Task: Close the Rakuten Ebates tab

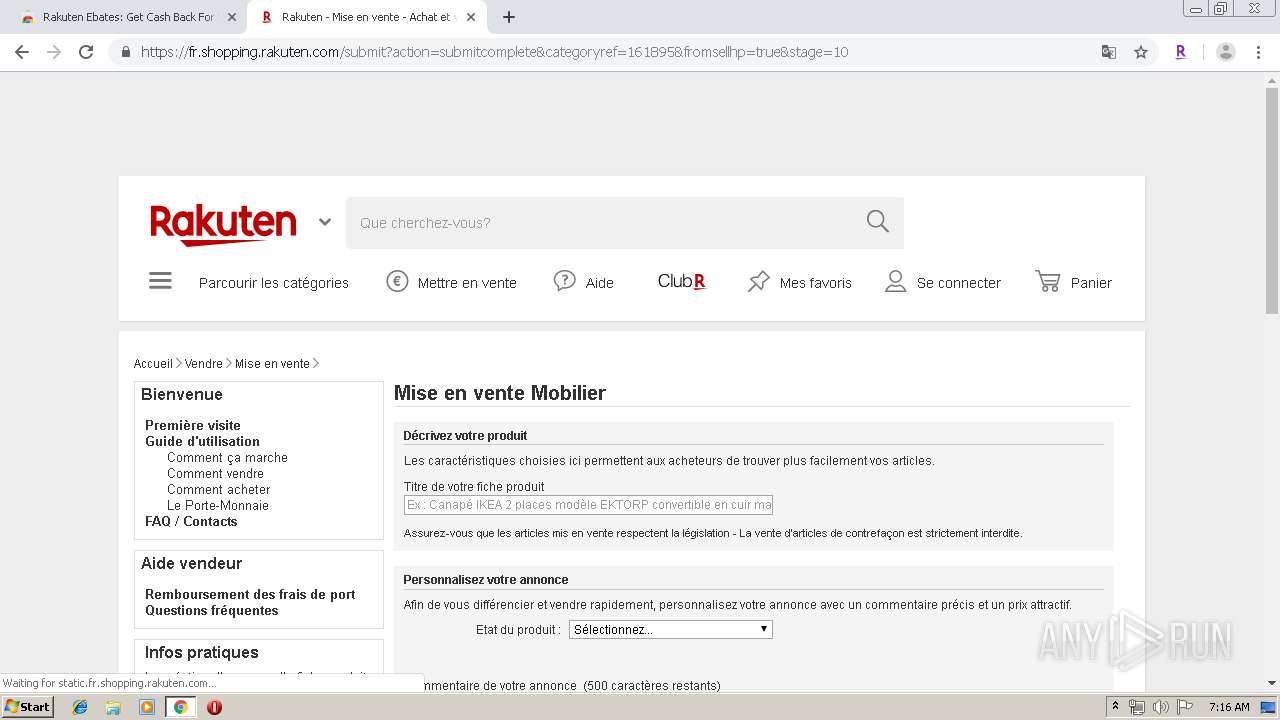Action: click(x=232, y=17)
